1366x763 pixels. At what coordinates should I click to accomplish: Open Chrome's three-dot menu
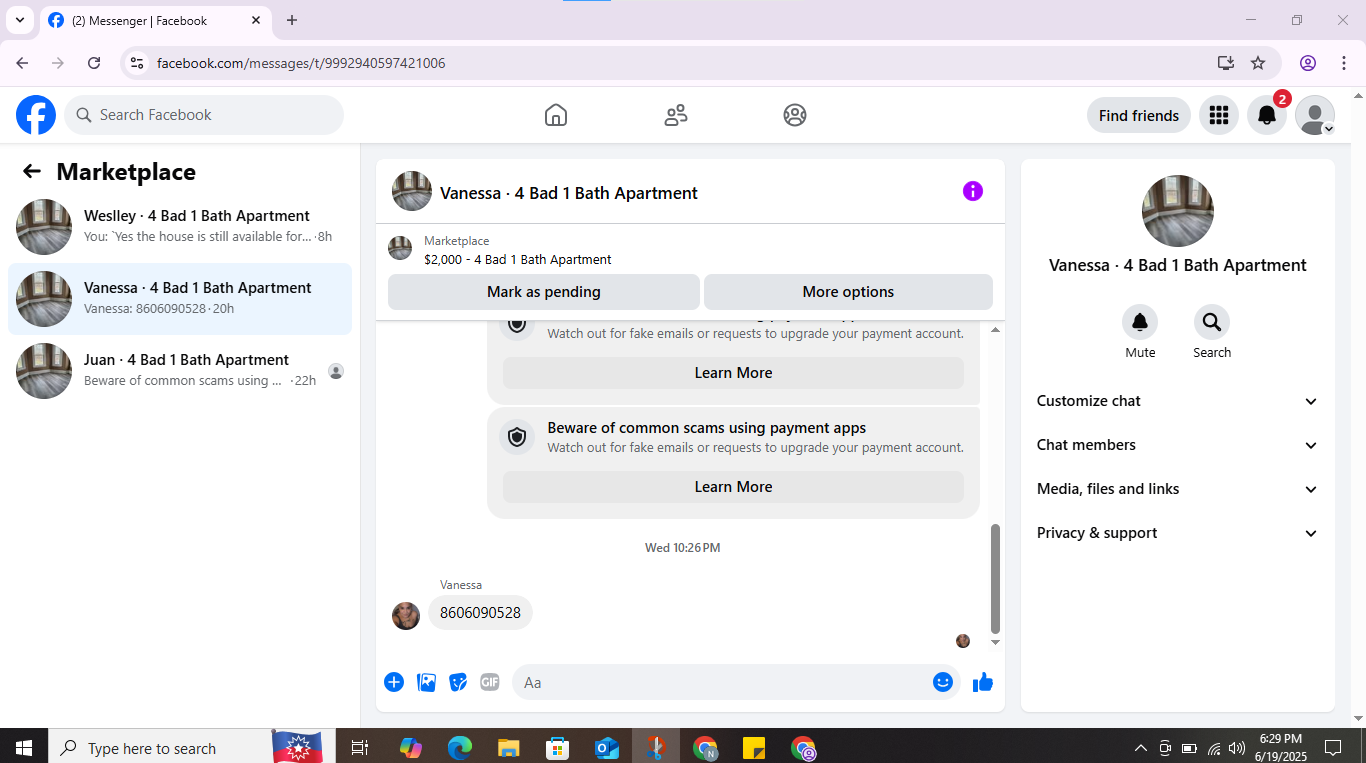[x=1344, y=63]
